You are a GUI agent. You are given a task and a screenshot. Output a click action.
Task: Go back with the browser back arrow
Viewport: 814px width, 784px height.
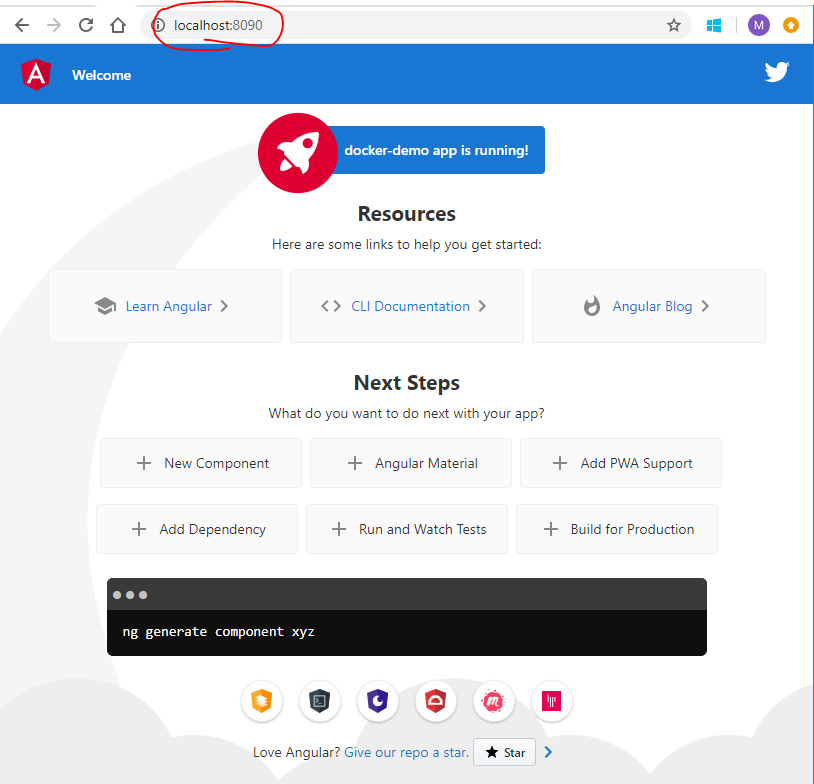[22, 25]
